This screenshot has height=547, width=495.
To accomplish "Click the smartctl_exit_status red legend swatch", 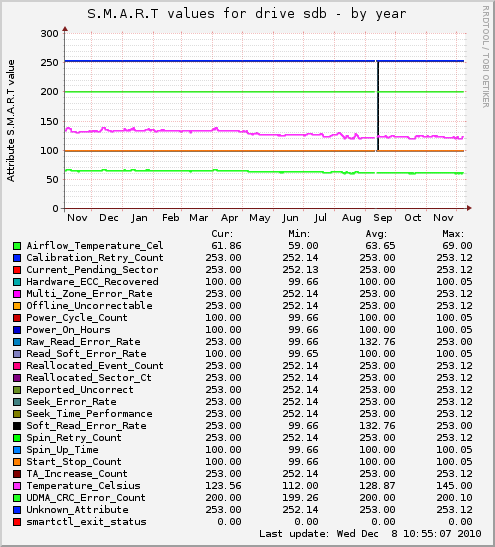I will [17, 522].
